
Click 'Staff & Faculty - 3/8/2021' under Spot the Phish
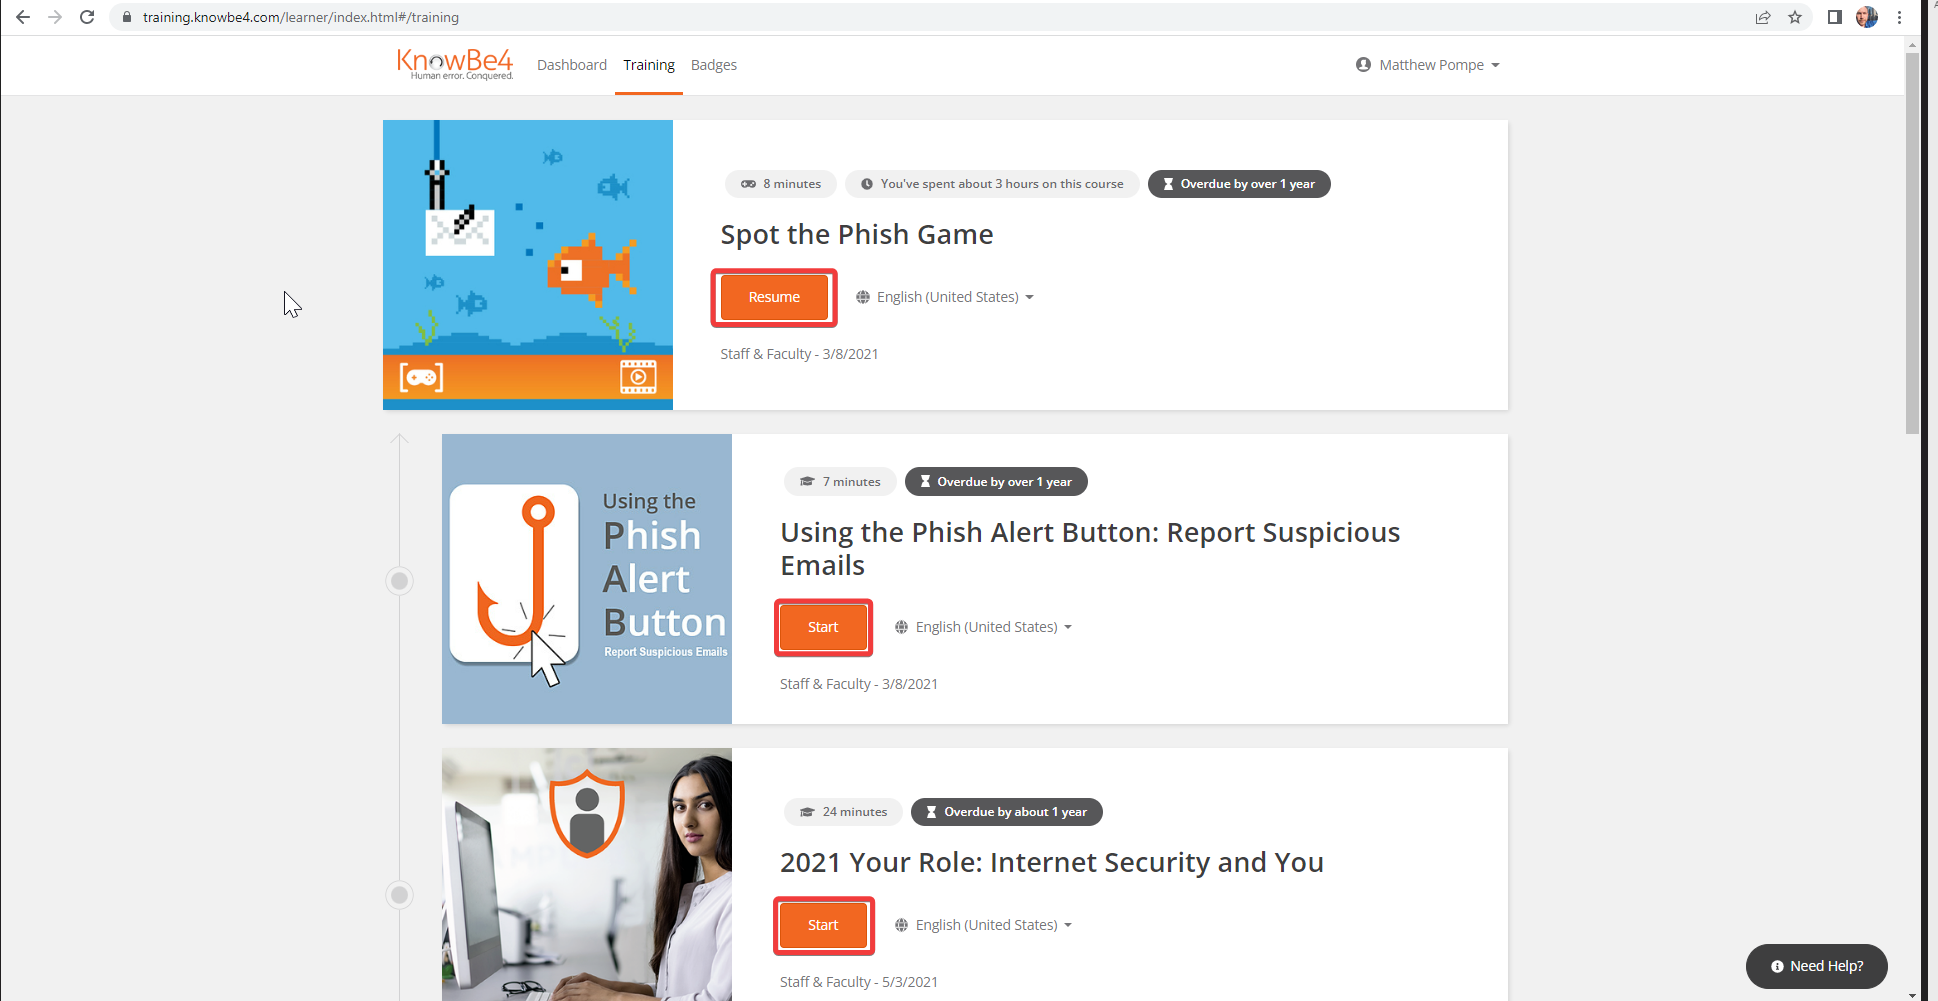click(x=799, y=354)
